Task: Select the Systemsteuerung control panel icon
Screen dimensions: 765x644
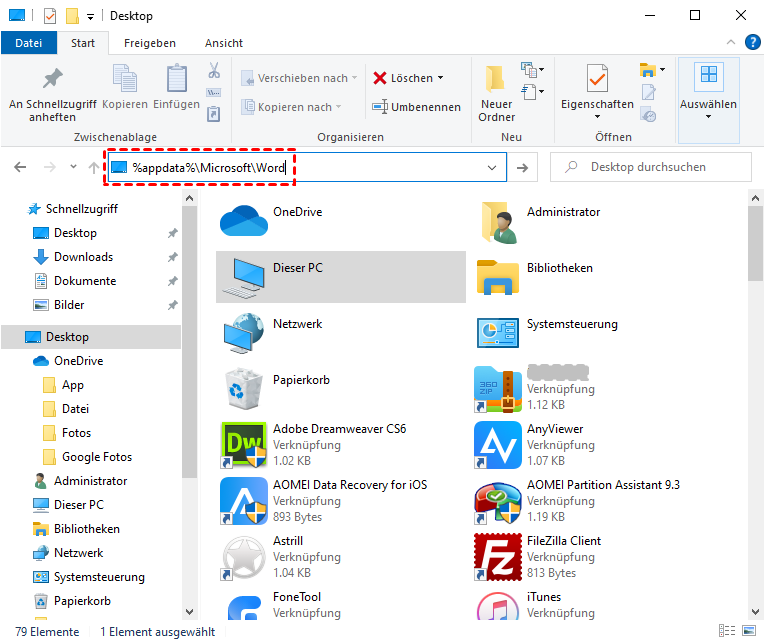Action: pos(498,333)
